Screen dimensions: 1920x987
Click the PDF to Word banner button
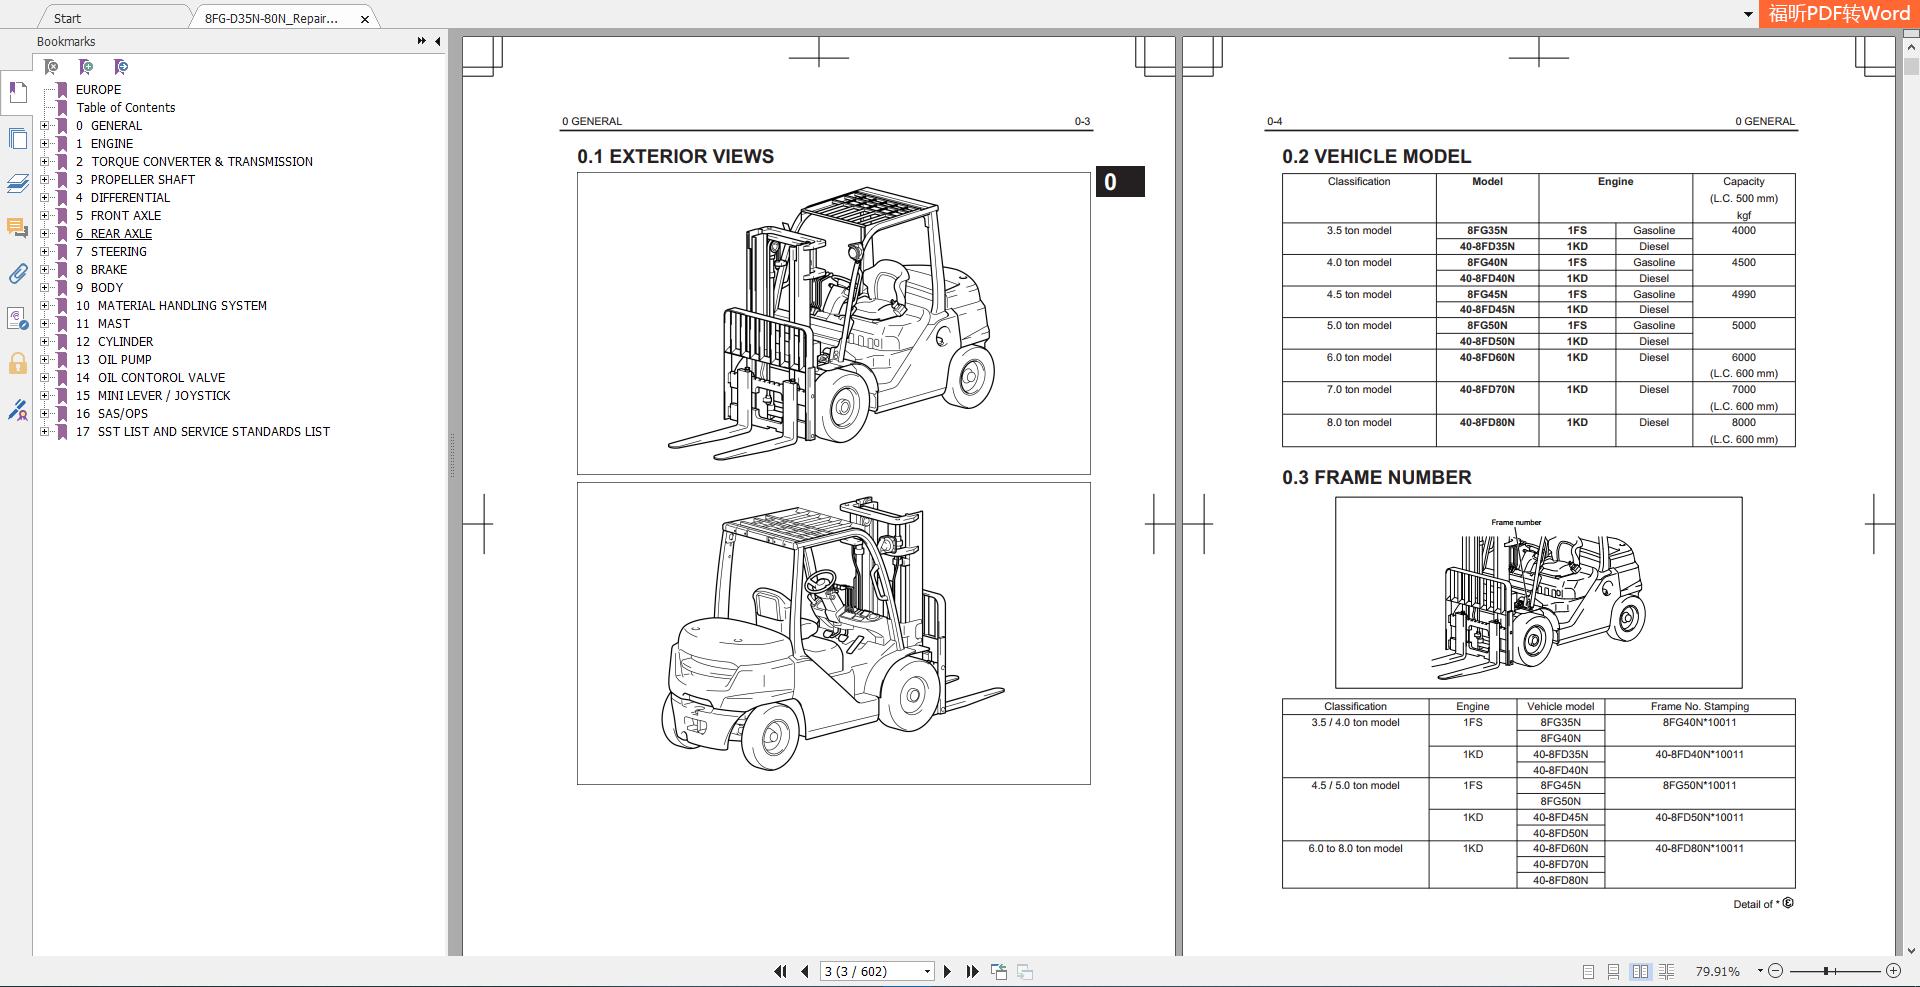[x=1838, y=14]
